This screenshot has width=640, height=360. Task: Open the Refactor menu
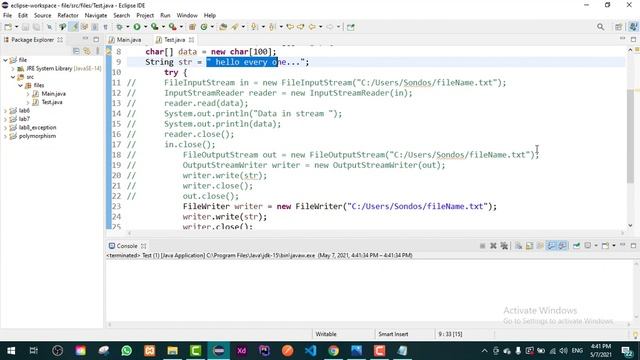coord(68,15)
